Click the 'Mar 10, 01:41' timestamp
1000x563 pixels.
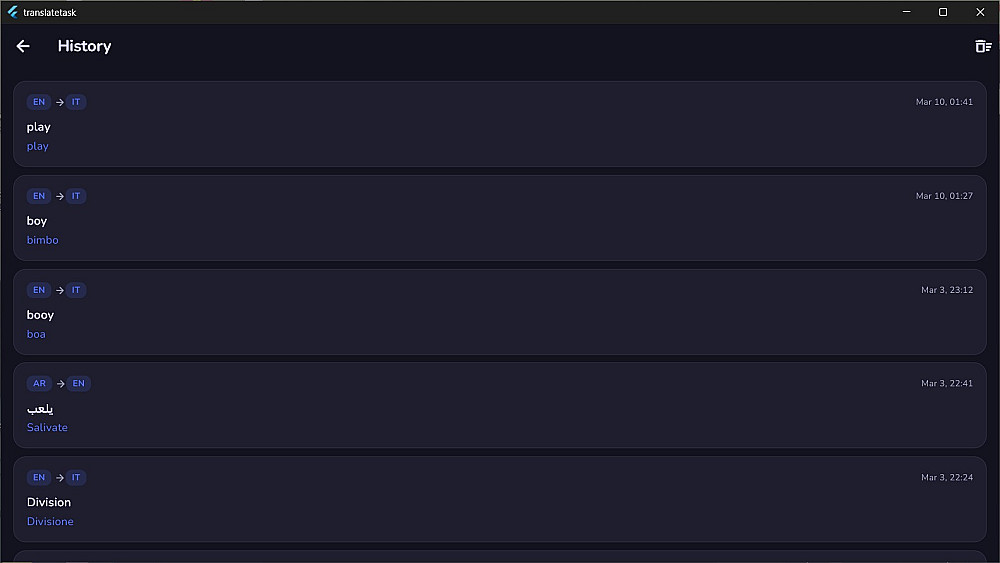944,102
